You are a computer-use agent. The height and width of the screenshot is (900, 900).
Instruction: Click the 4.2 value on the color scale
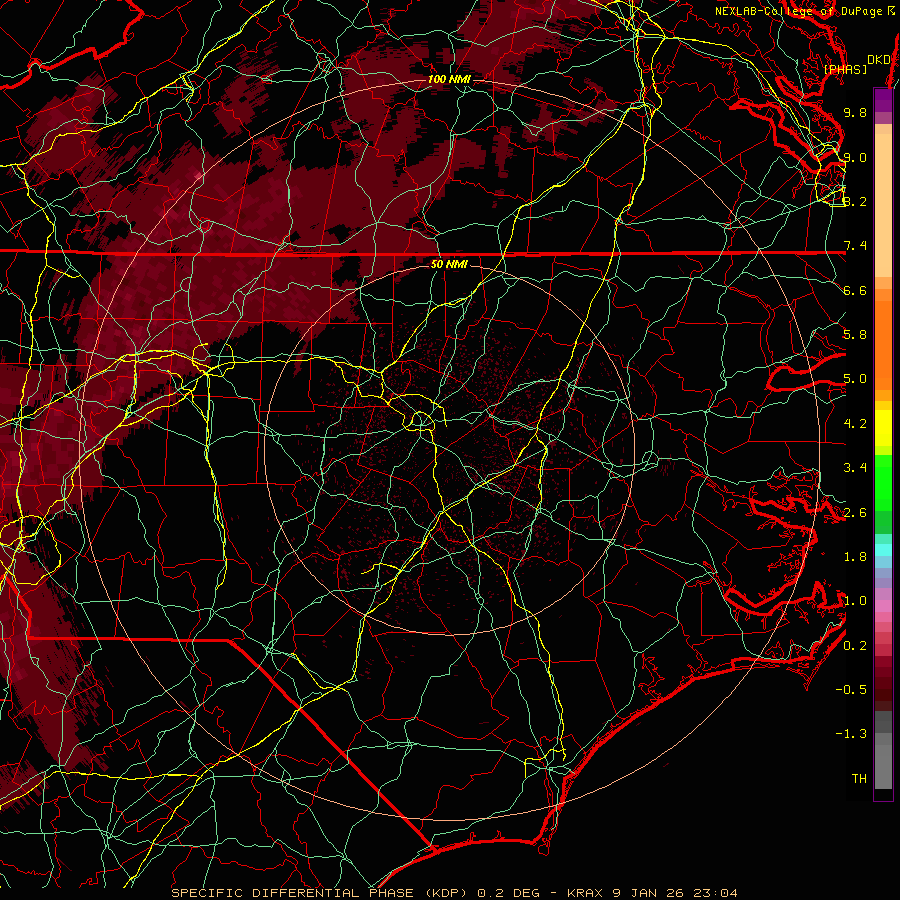pyautogui.click(x=855, y=424)
